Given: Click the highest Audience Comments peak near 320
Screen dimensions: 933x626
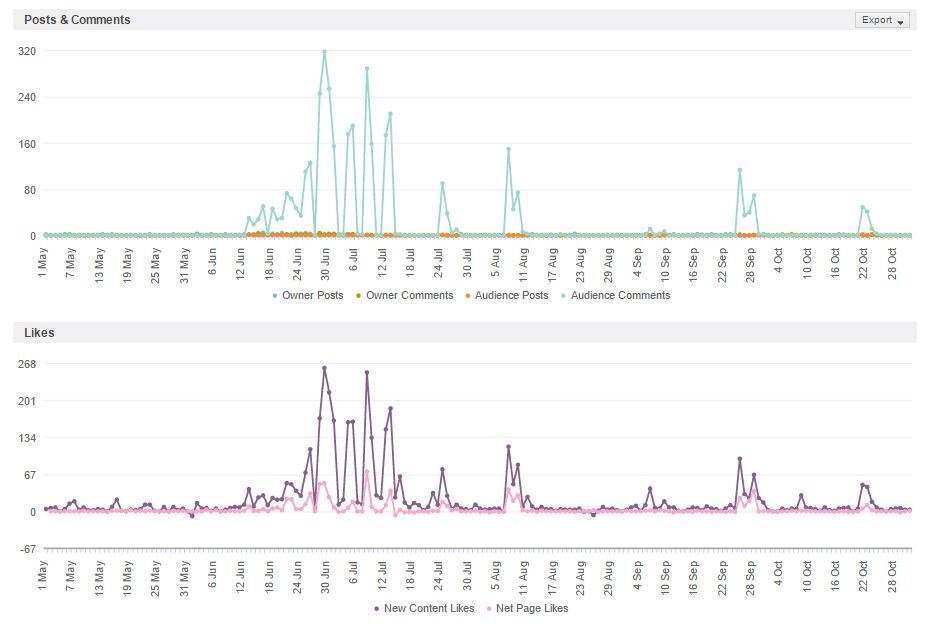Looking at the screenshot, I should 324,51.
